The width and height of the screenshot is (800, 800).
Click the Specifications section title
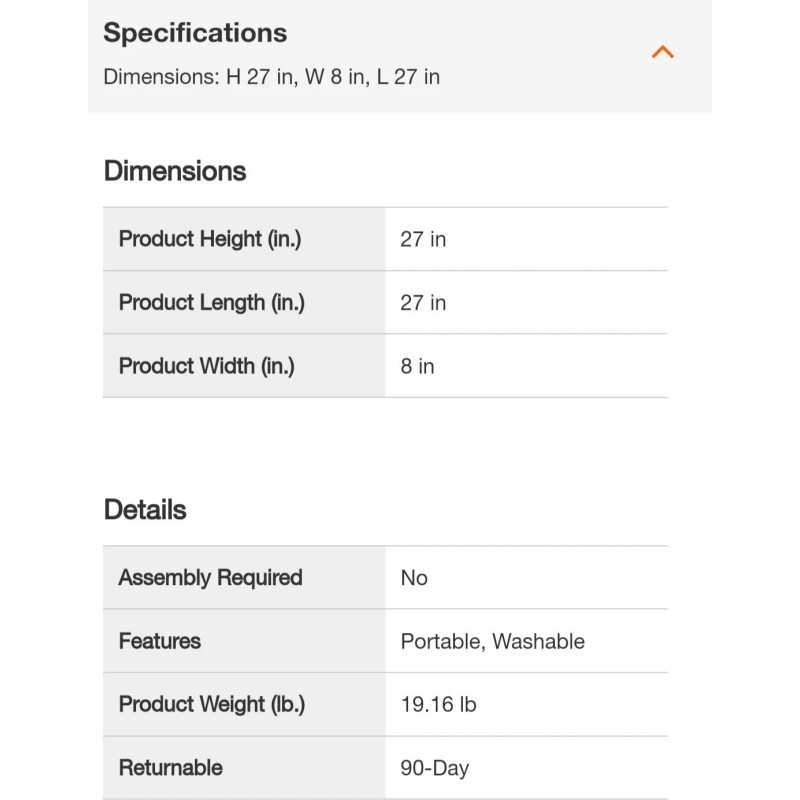pyautogui.click(x=195, y=33)
